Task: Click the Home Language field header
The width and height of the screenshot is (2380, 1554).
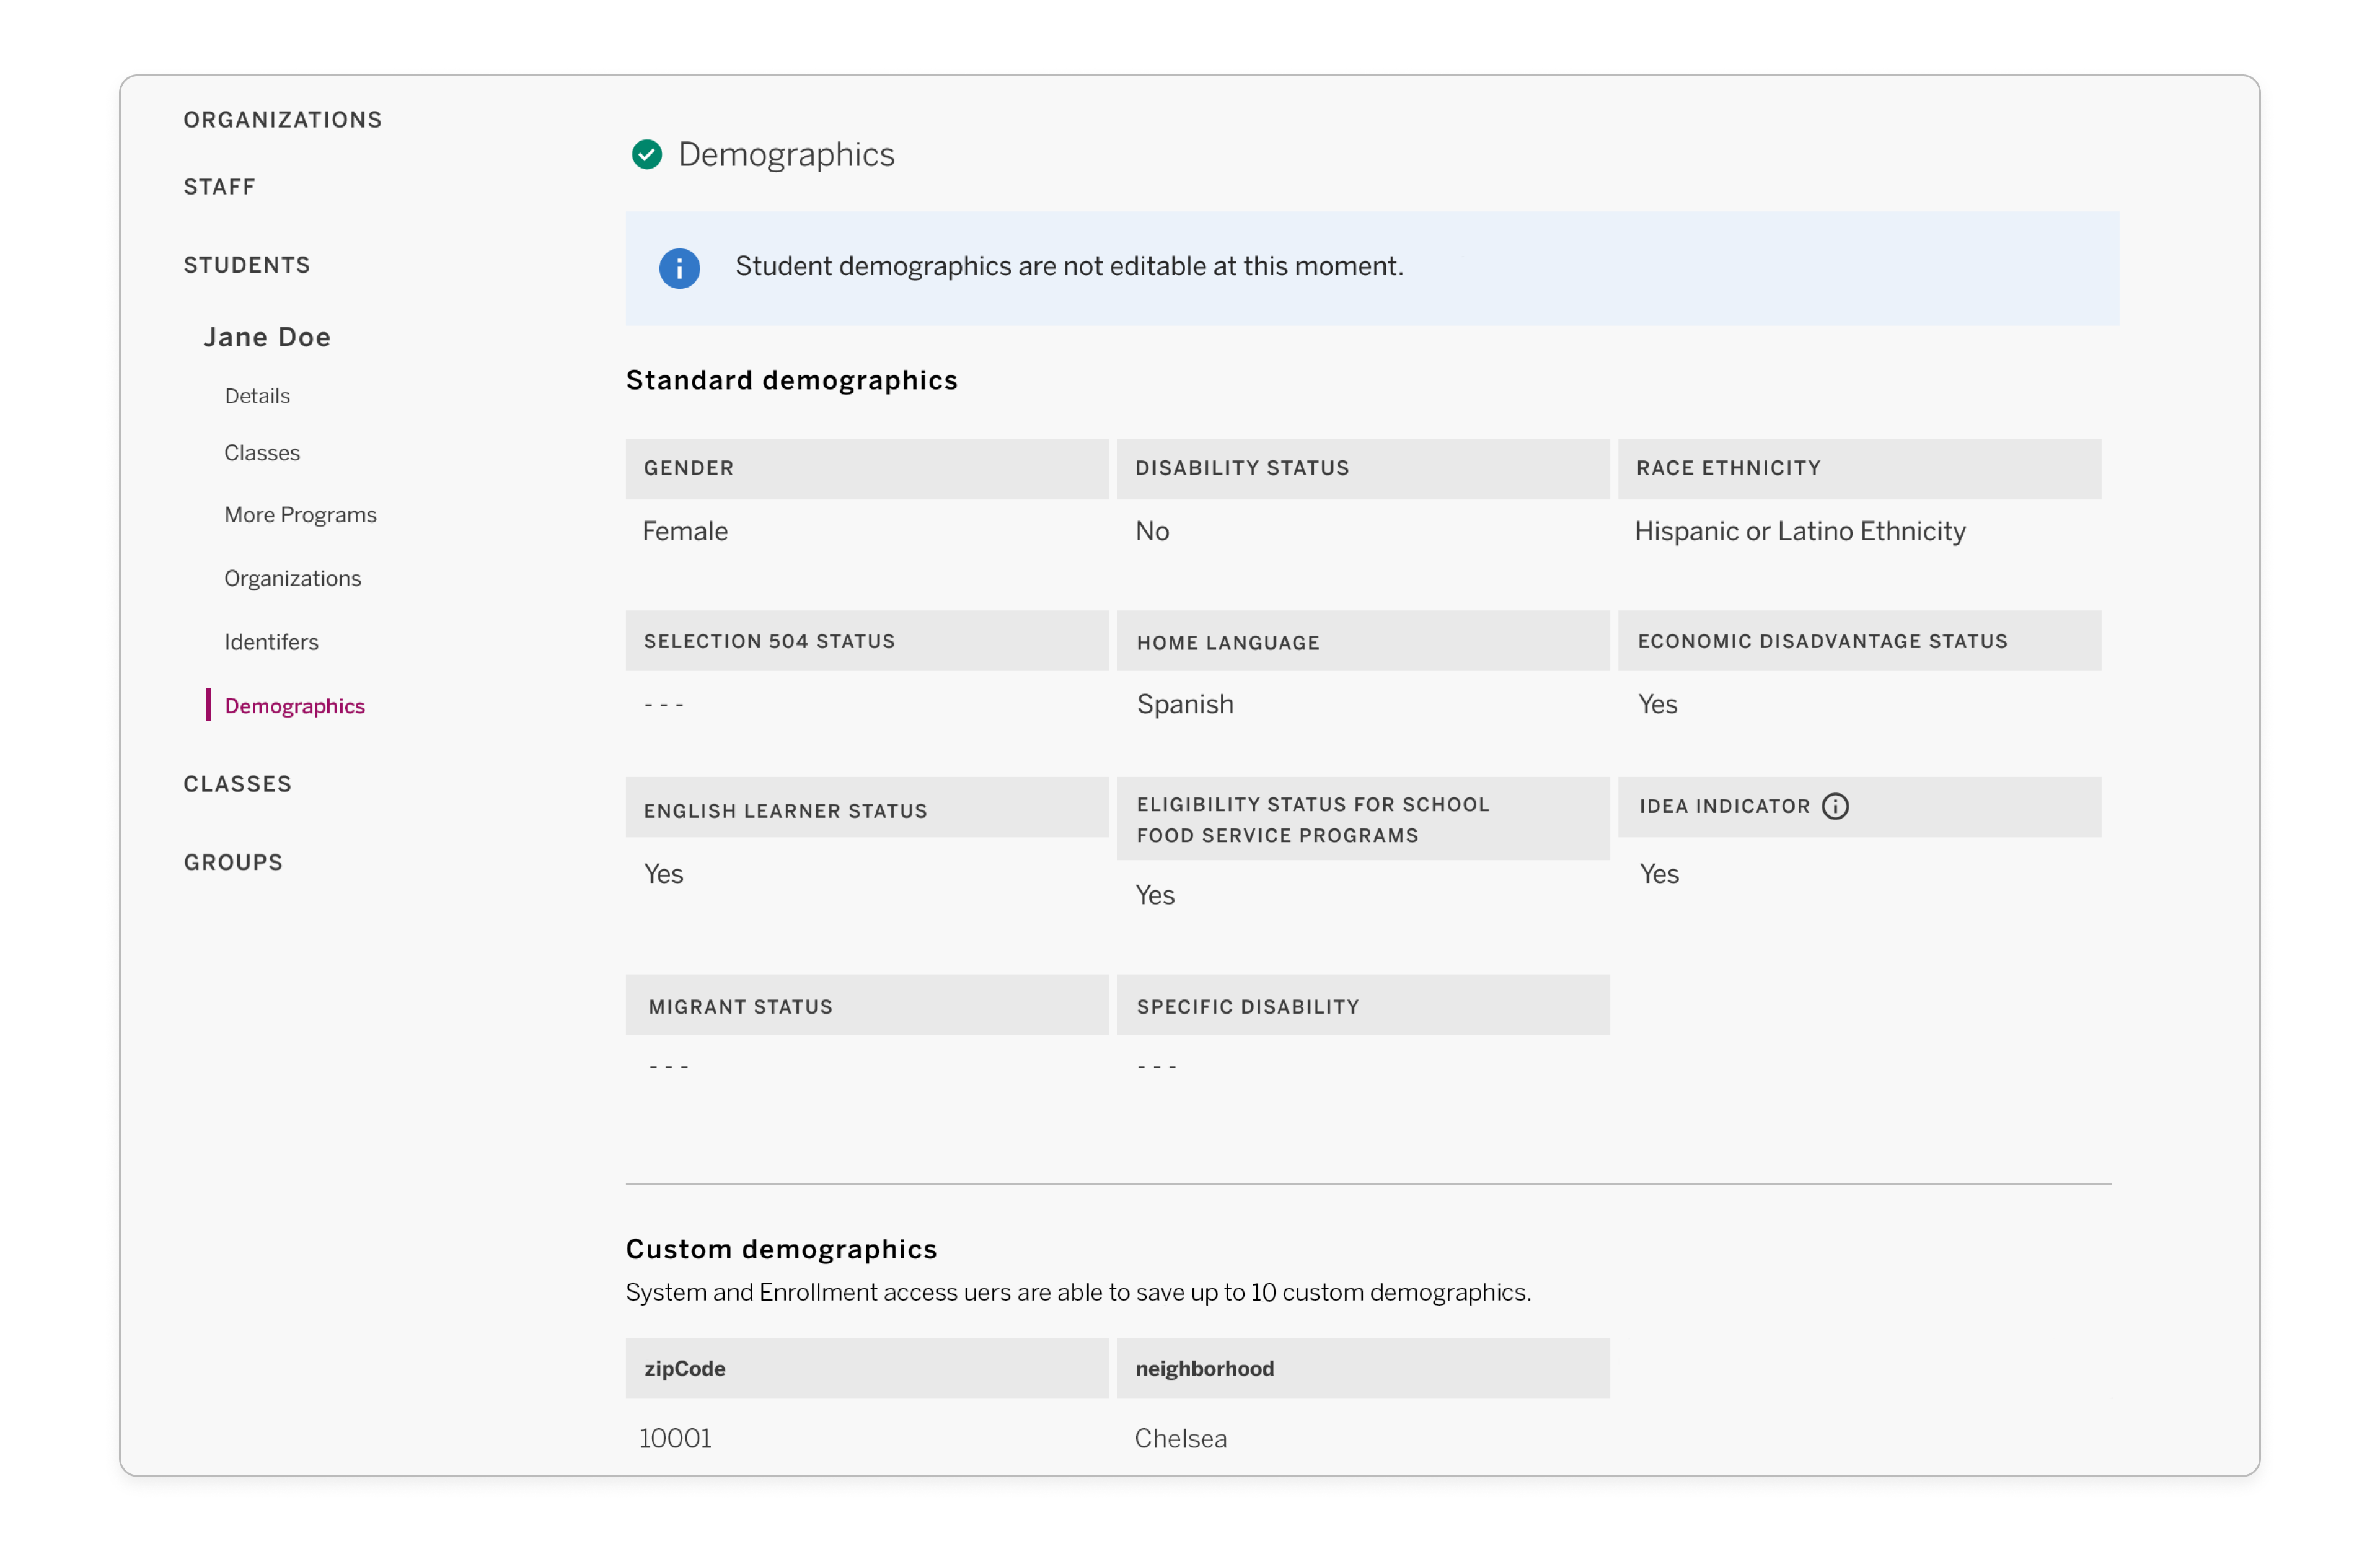Action: 1227,643
